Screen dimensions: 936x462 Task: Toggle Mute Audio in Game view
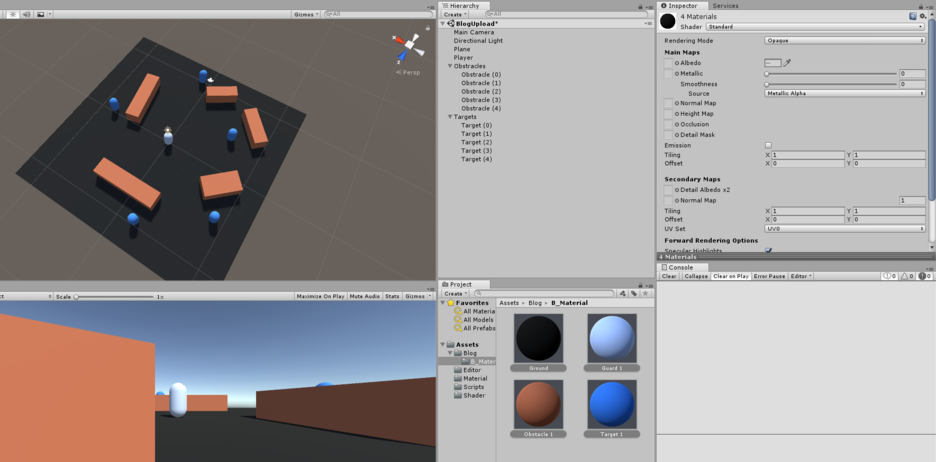tap(365, 296)
